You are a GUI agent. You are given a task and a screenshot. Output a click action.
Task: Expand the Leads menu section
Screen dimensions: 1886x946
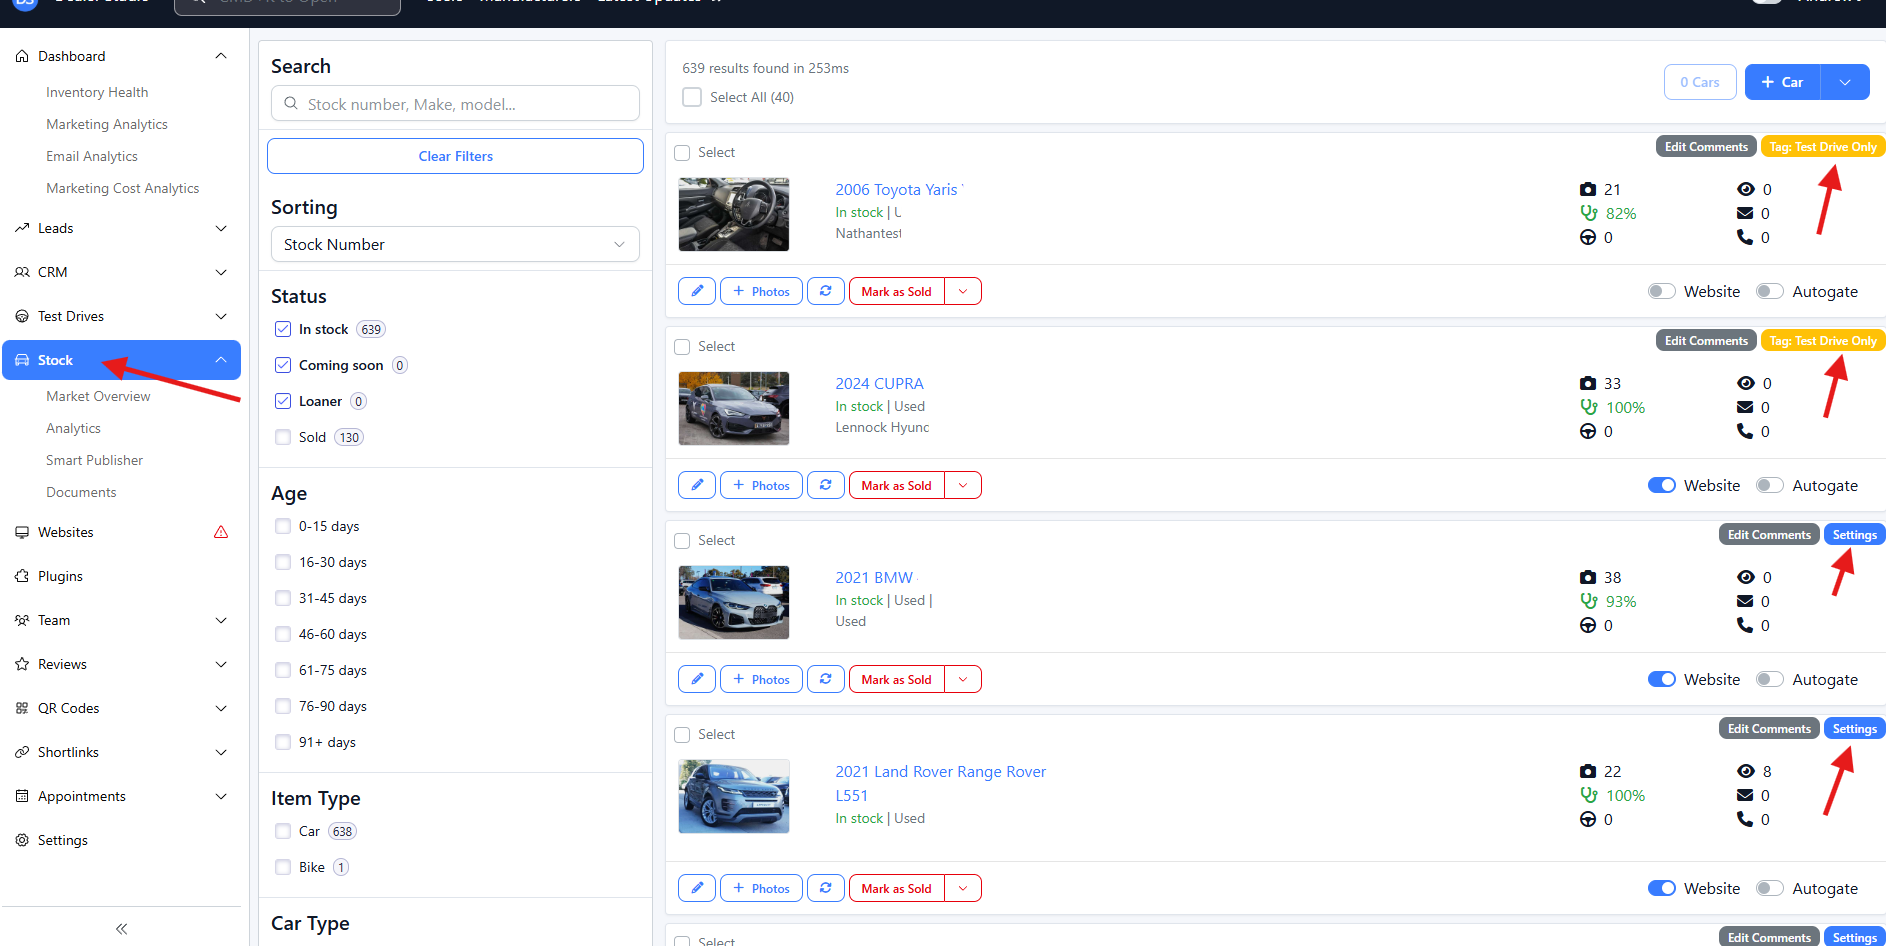pos(221,228)
